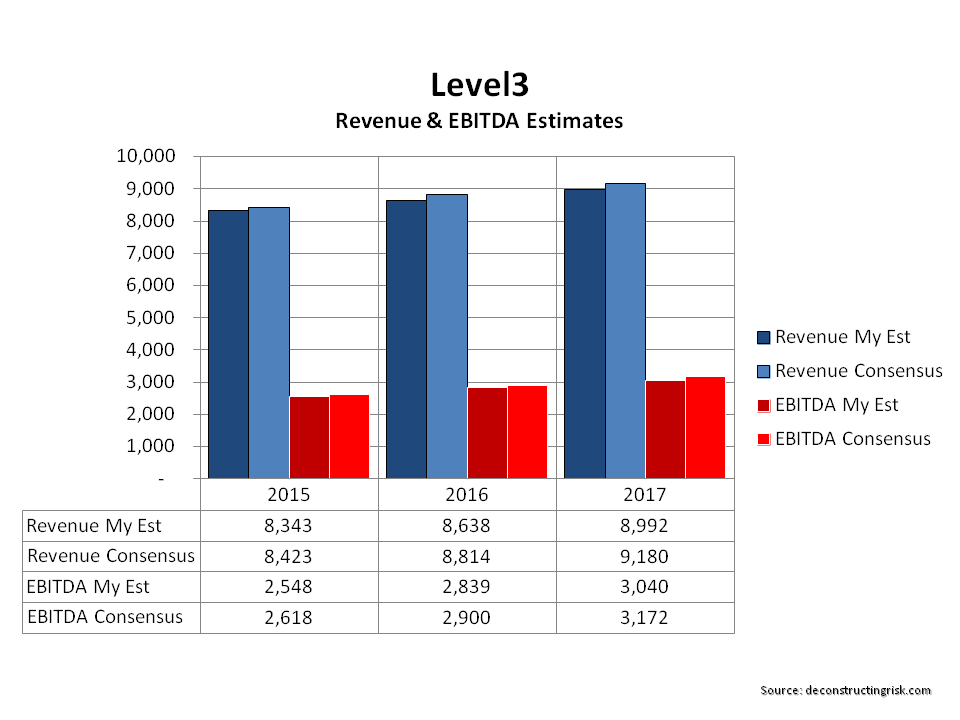Select the 2017 EBITDA Consensus bar
The height and width of the screenshot is (720, 960).
(705, 427)
